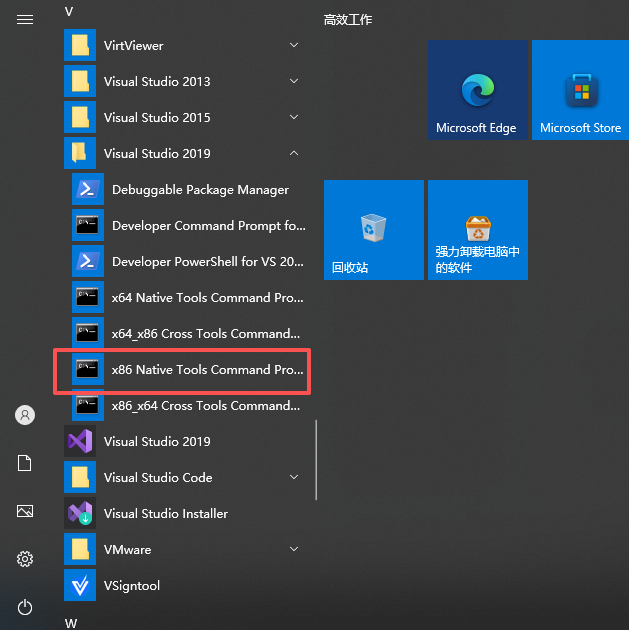
Task: Click x86 Native Tools console icon
Action: [88, 369]
